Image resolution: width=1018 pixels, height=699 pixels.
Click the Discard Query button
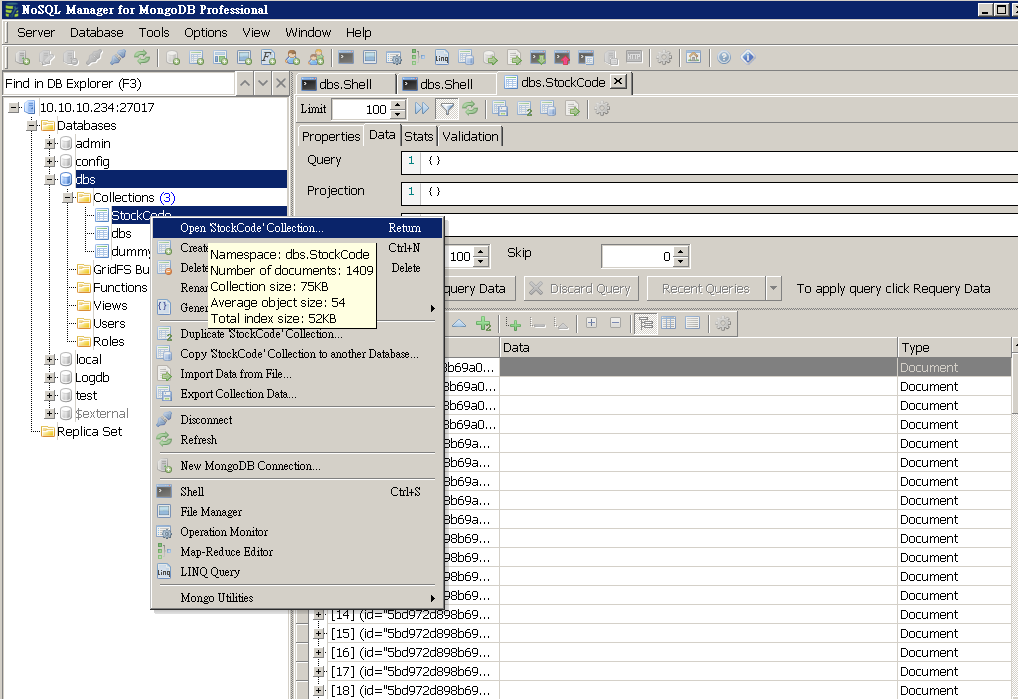[x=581, y=288]
